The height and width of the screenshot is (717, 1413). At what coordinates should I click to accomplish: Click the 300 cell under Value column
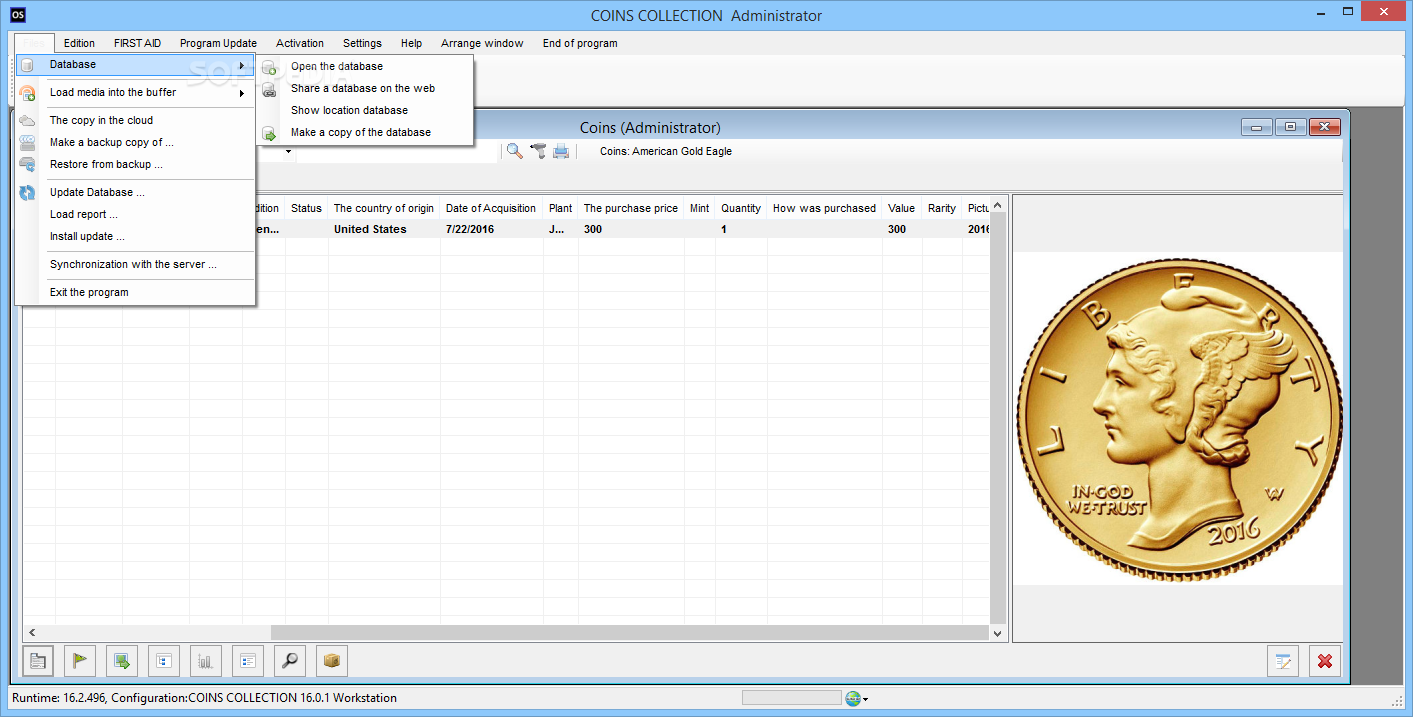coord(902,229)
